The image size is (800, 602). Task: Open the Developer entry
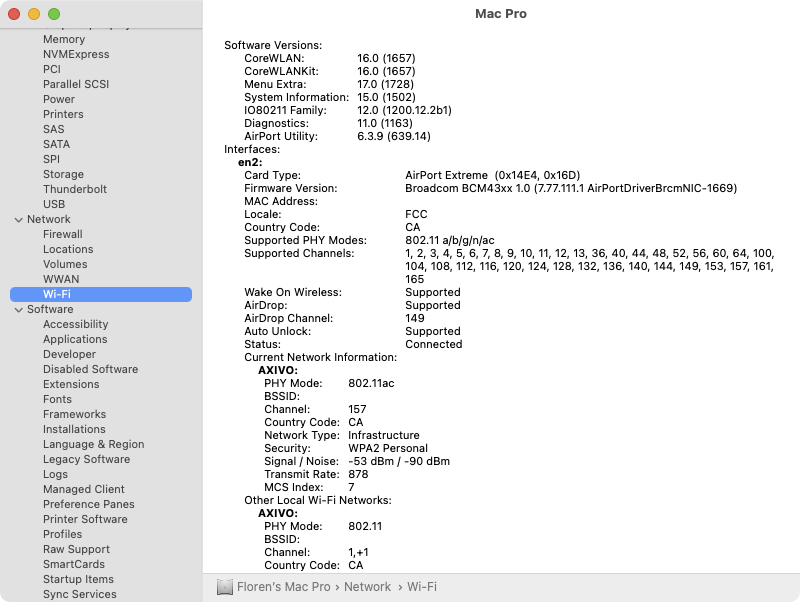(x=69, y=354)
